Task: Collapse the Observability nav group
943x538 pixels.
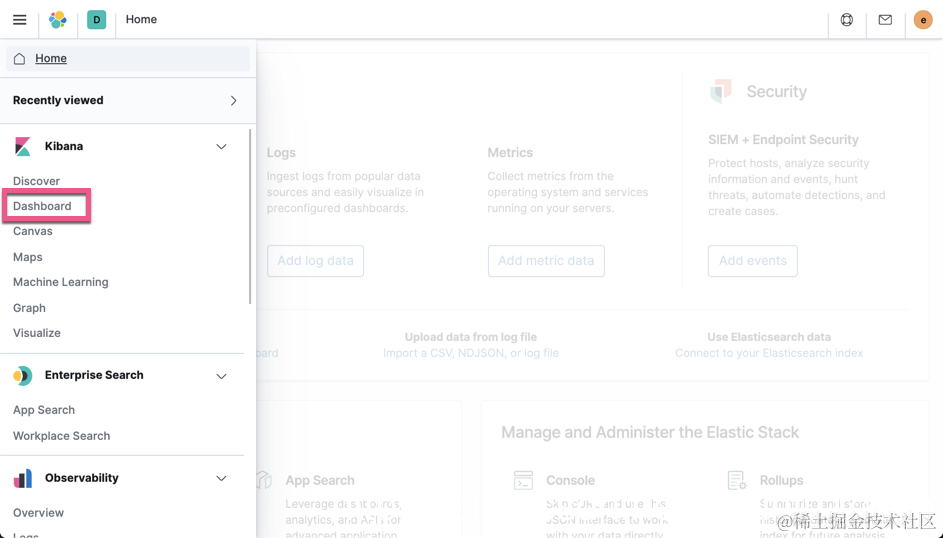Action: pos(221,478)
